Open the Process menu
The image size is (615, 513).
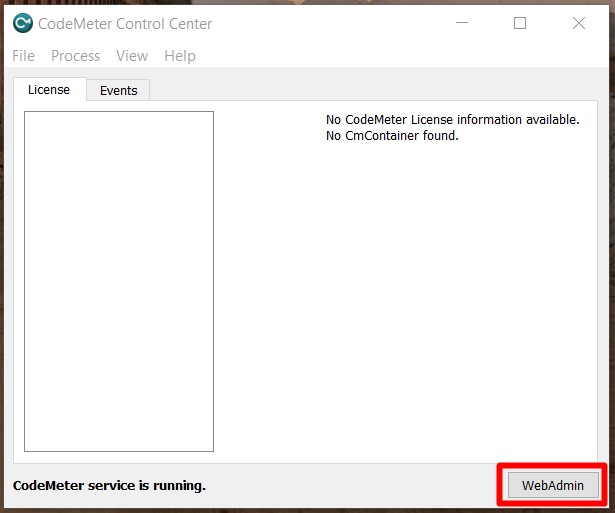click(75, 56)
